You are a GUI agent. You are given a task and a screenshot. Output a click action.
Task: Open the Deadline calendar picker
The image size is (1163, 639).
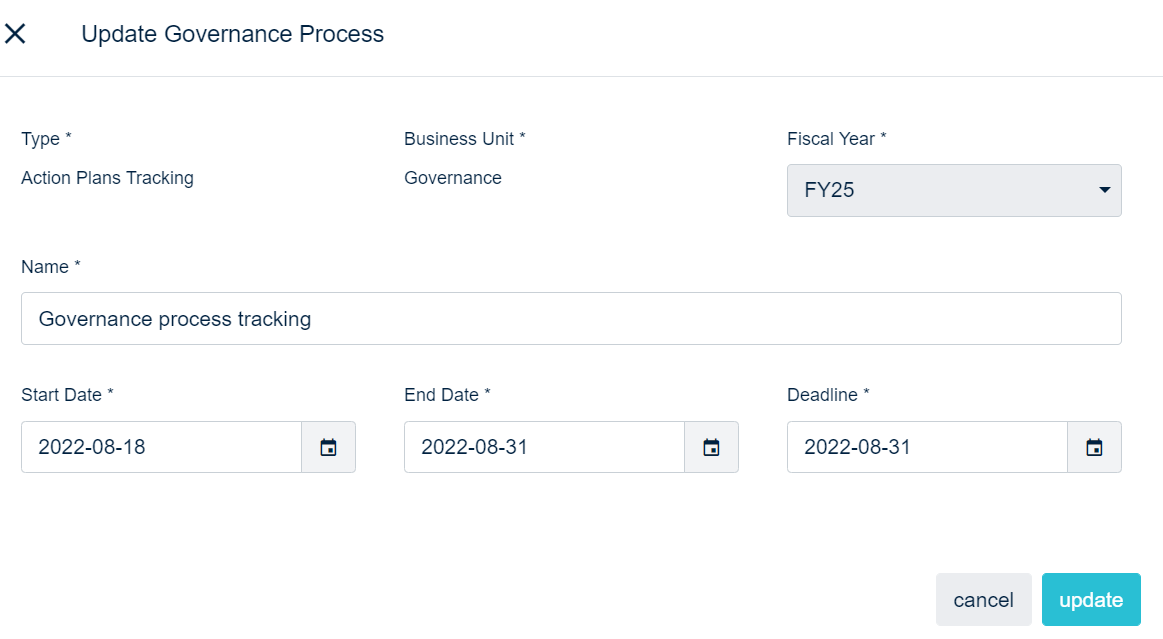(1094, 447)
